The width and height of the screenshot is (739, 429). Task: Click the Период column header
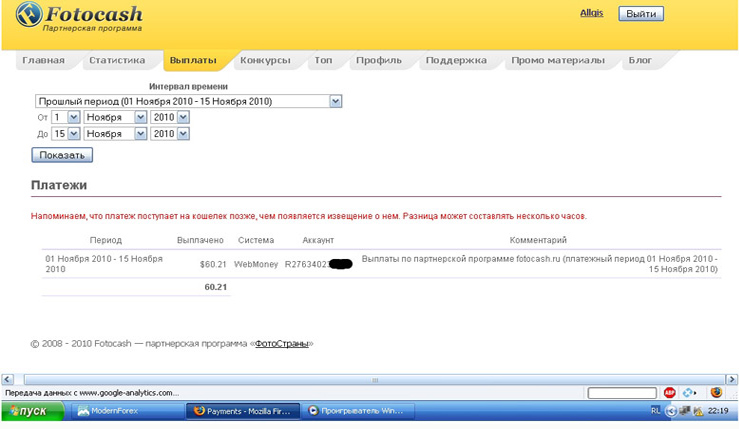click(106, 240)
